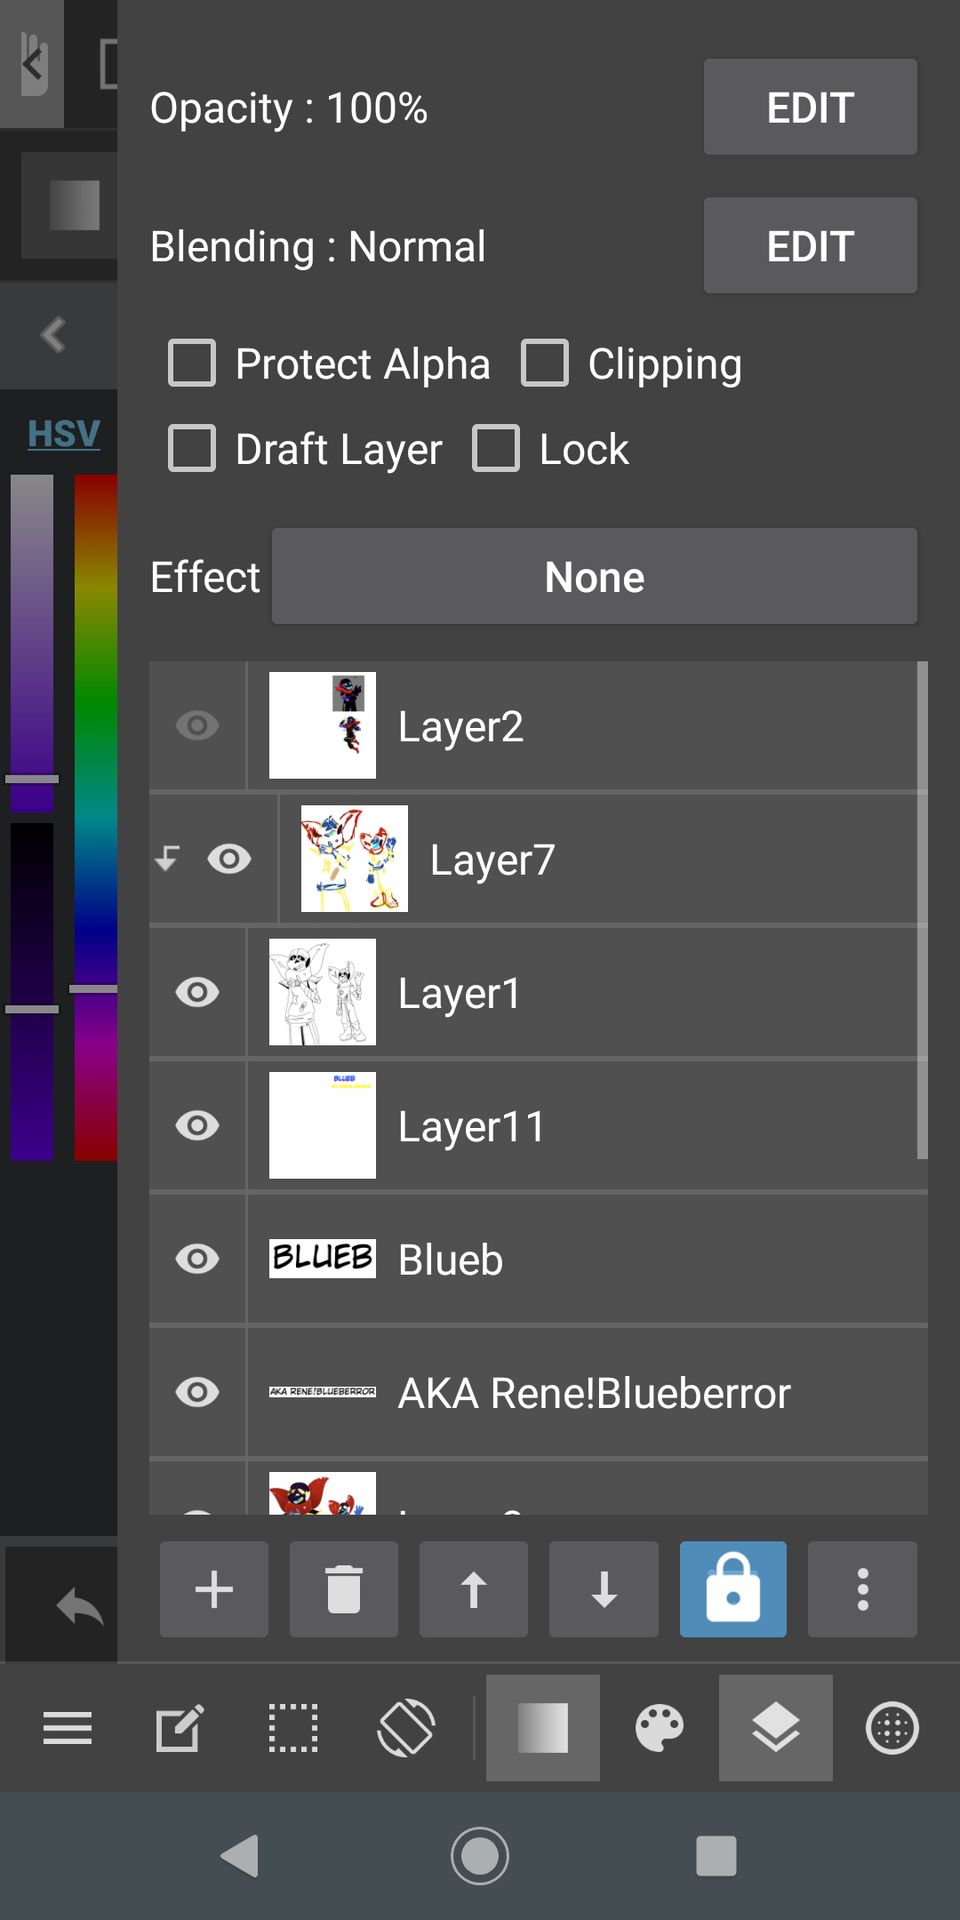Enable the Protect Alpha checkbox
The width and height of the screenshot is (960, 1920).
[192, 363]
